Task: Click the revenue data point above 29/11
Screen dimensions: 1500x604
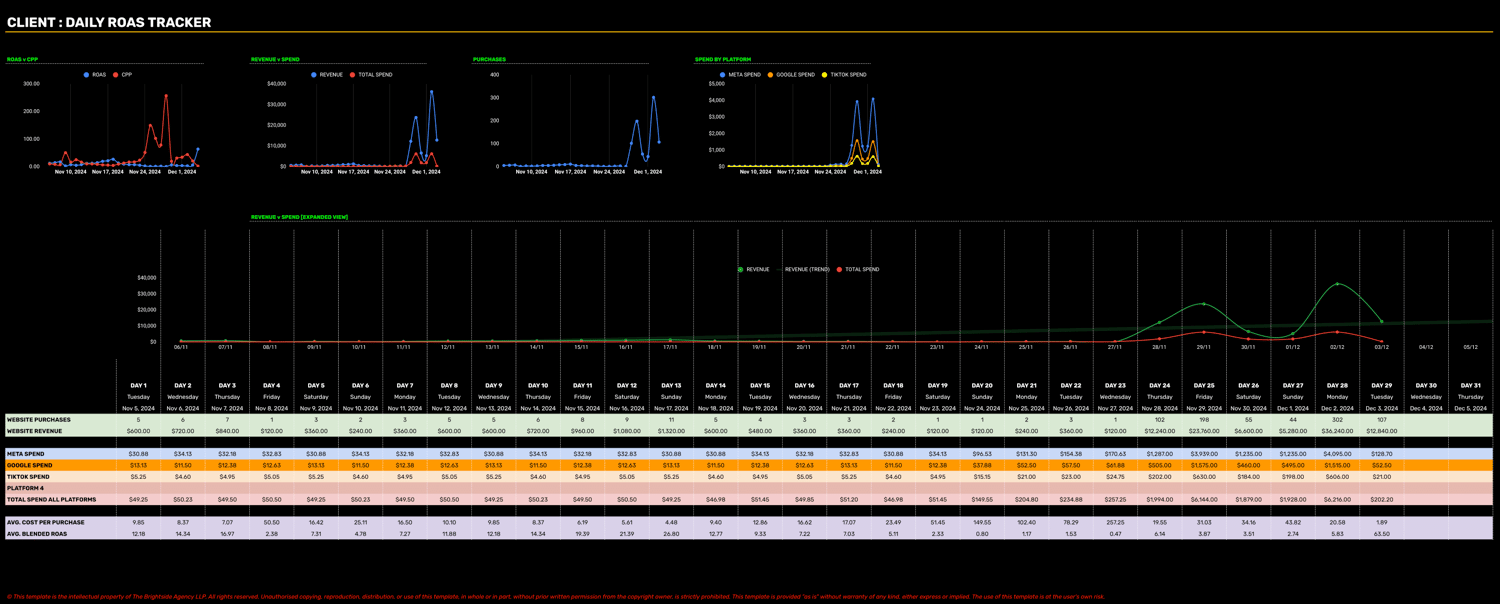Action: (x=1204, y=304)
